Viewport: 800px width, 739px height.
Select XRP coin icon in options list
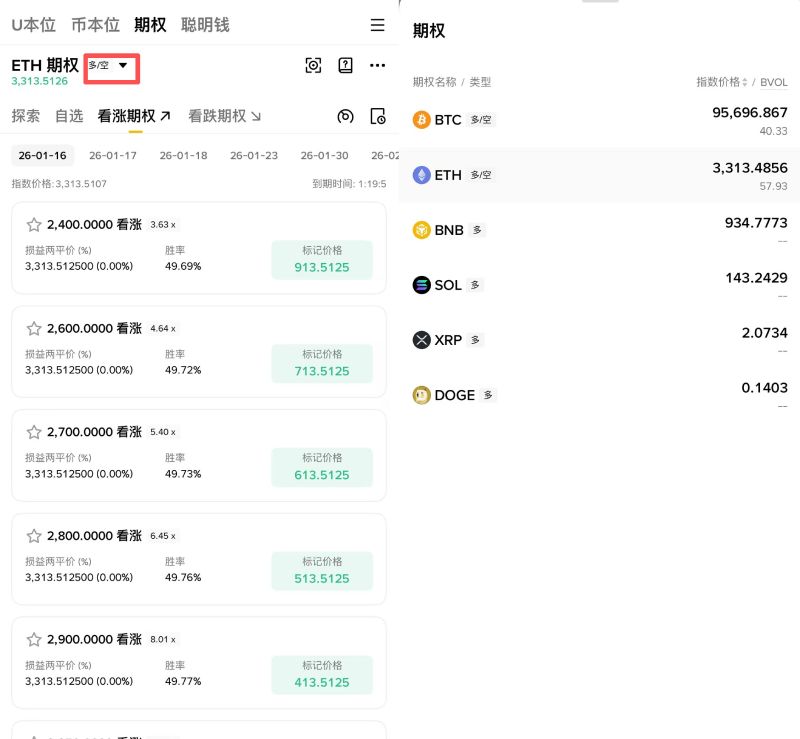pos(421,340)
